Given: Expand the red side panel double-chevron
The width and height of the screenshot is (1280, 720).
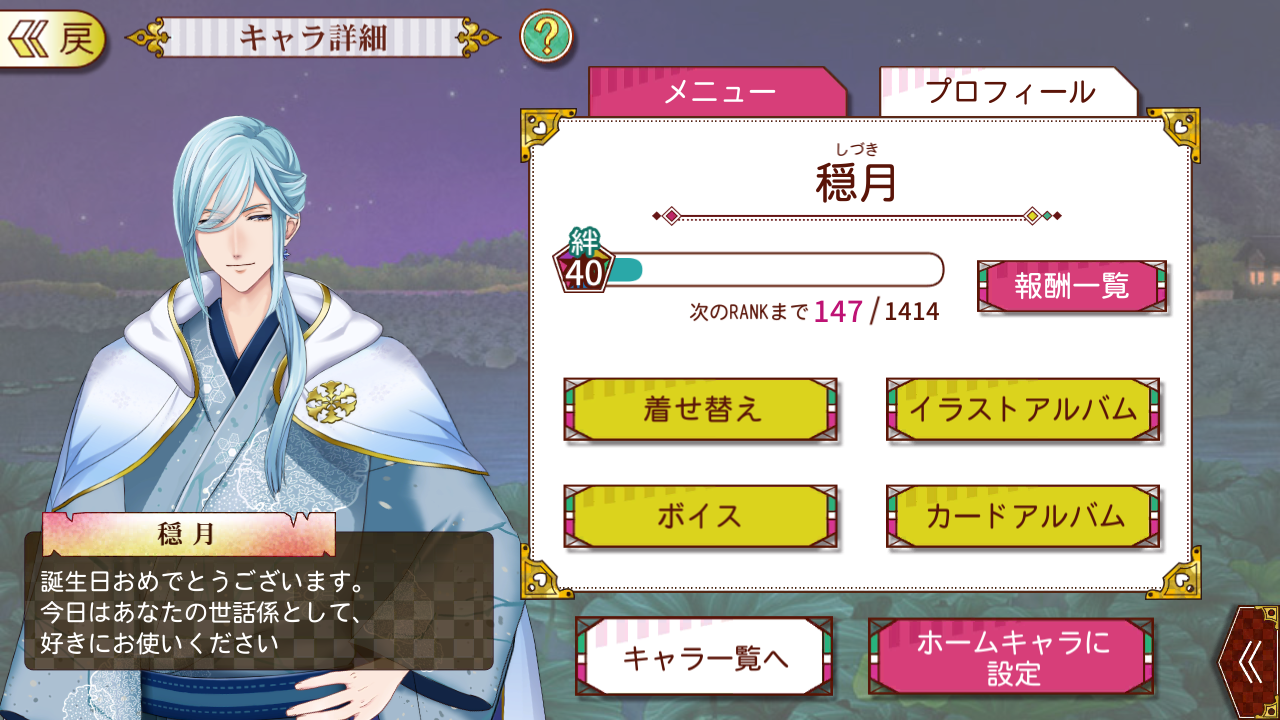Looking at the screenshot, I should coord(1249,661).
